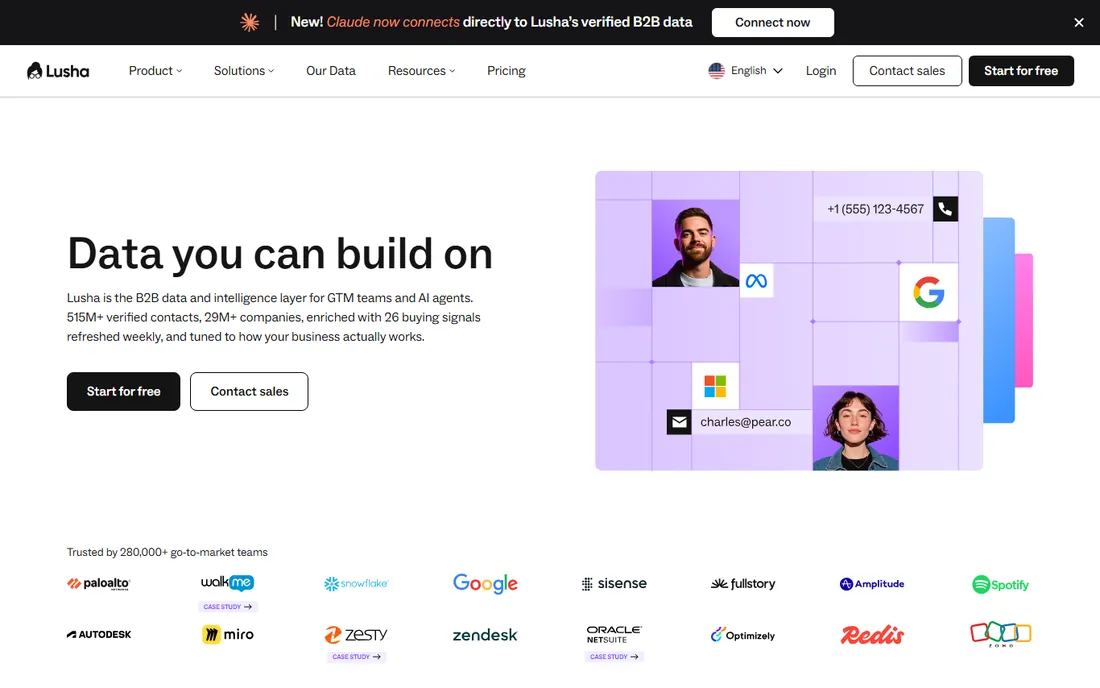Dismiss the announcement banner with the X
This screenshot has width=1100, height=688.
pos(1079,22)
